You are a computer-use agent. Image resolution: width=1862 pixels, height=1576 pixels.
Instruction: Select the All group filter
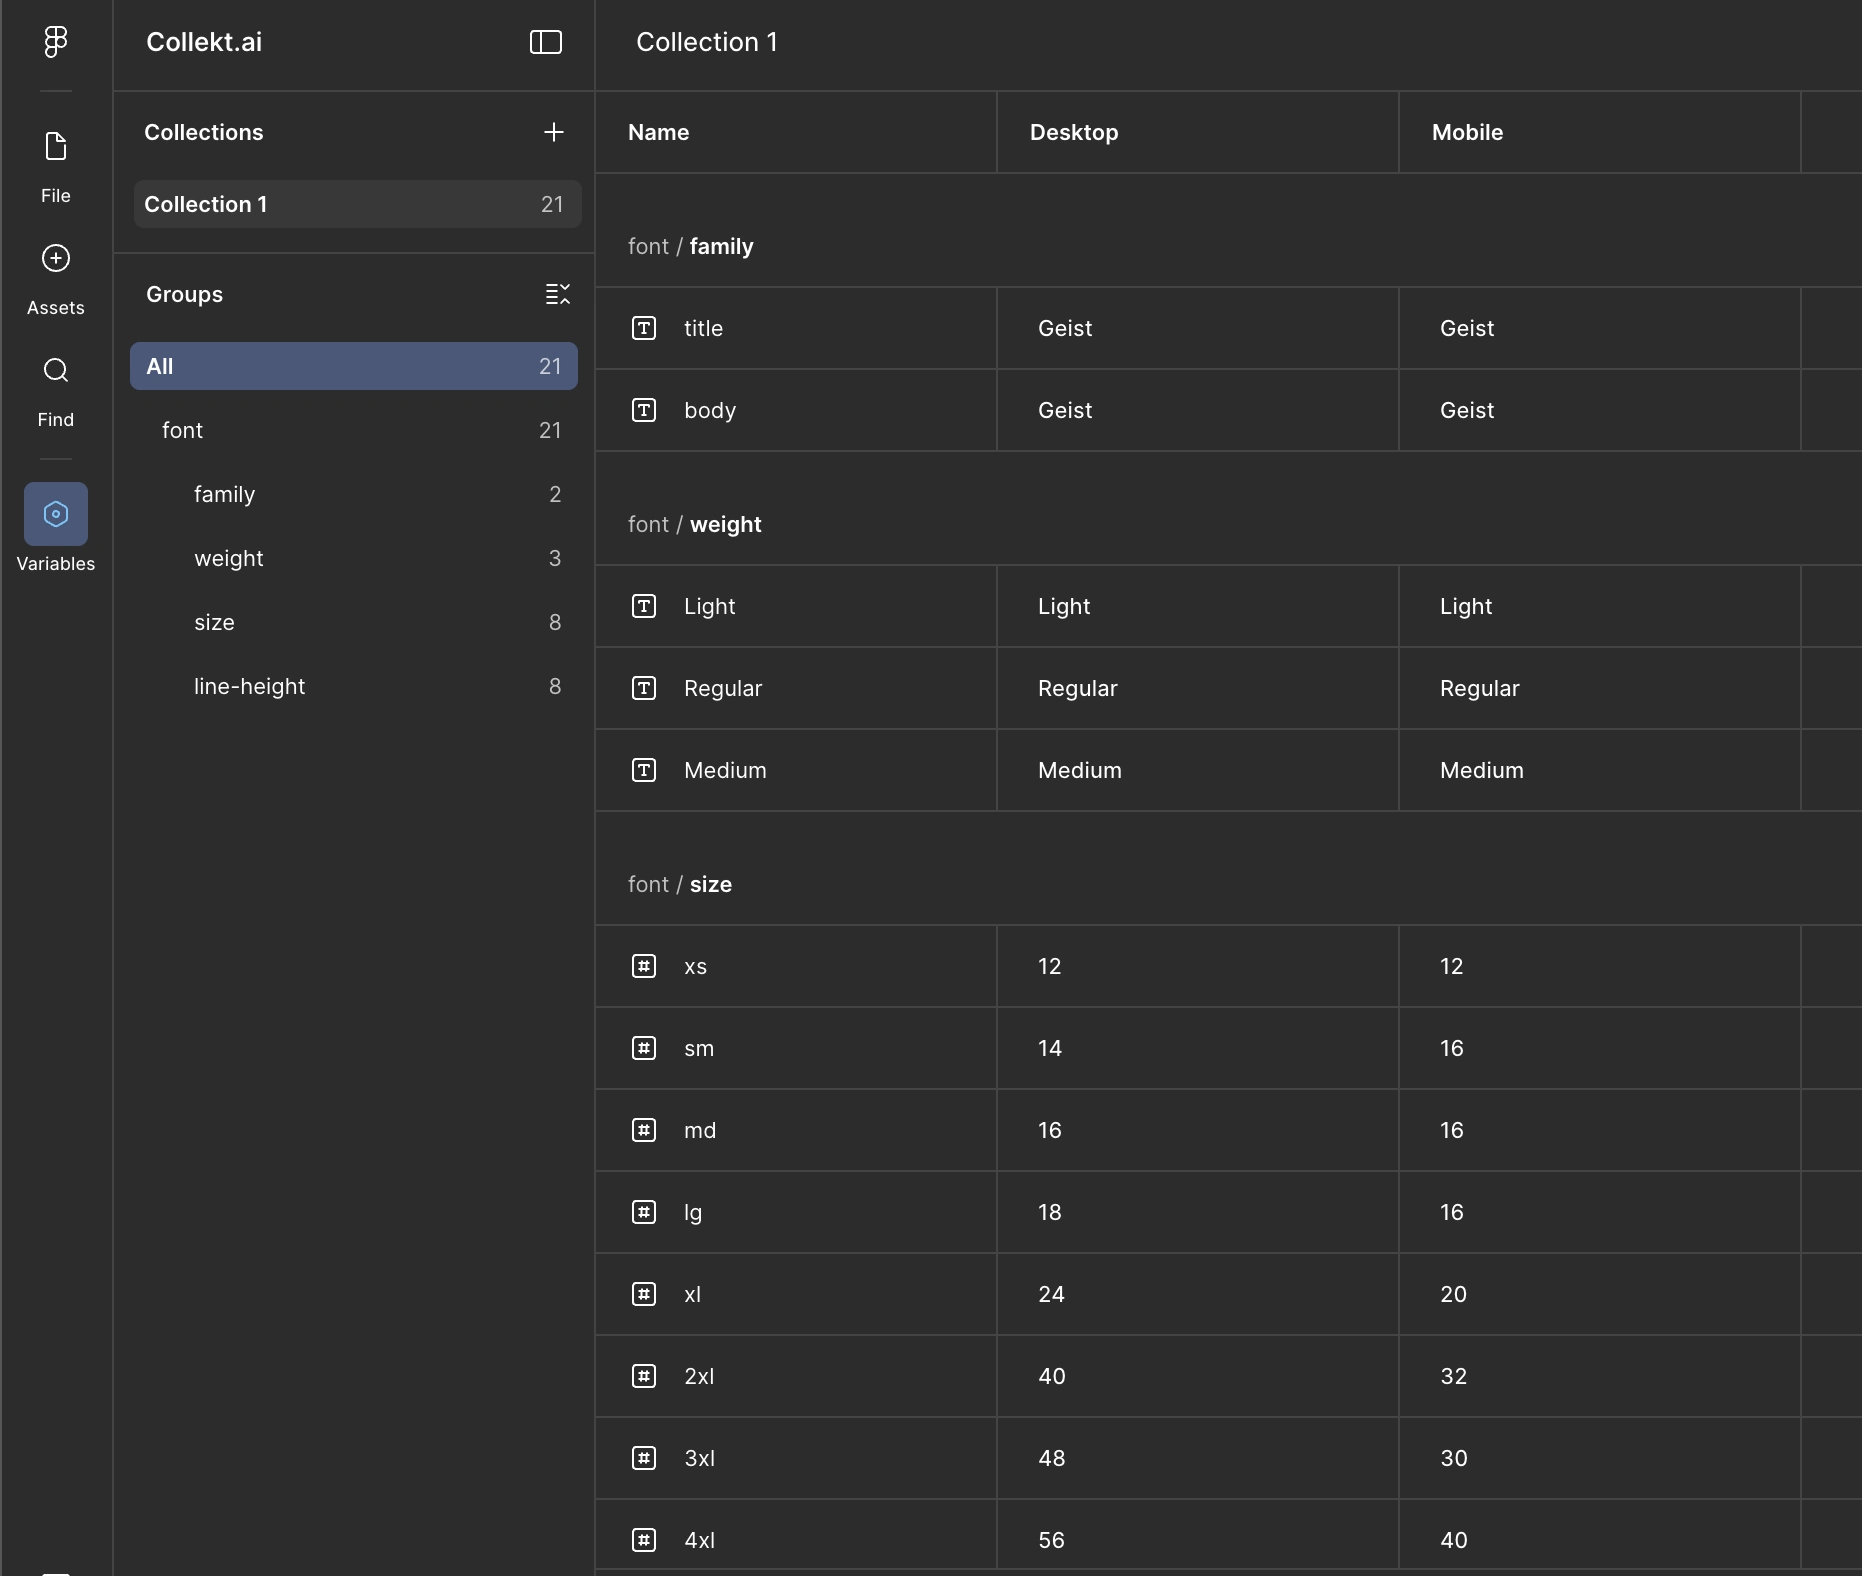pos(353,366)
